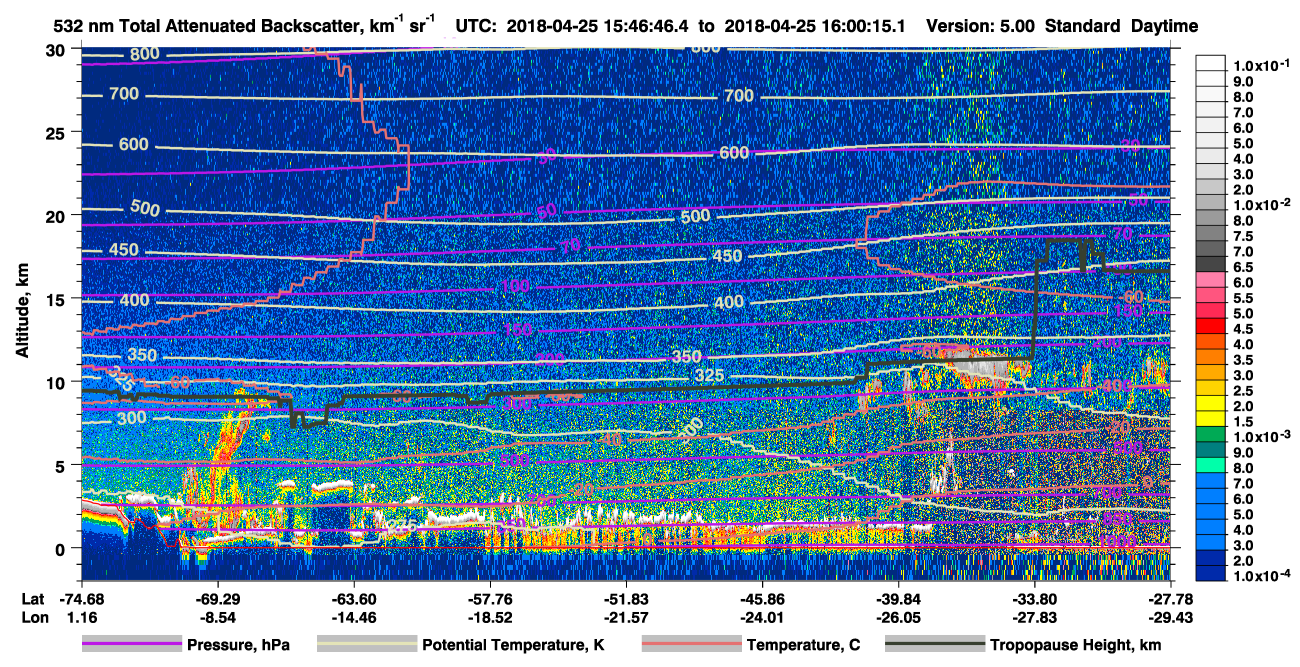Click longitude value -26.05
The height and width of the screenshot is (667, 1300).
click(899, 617)
